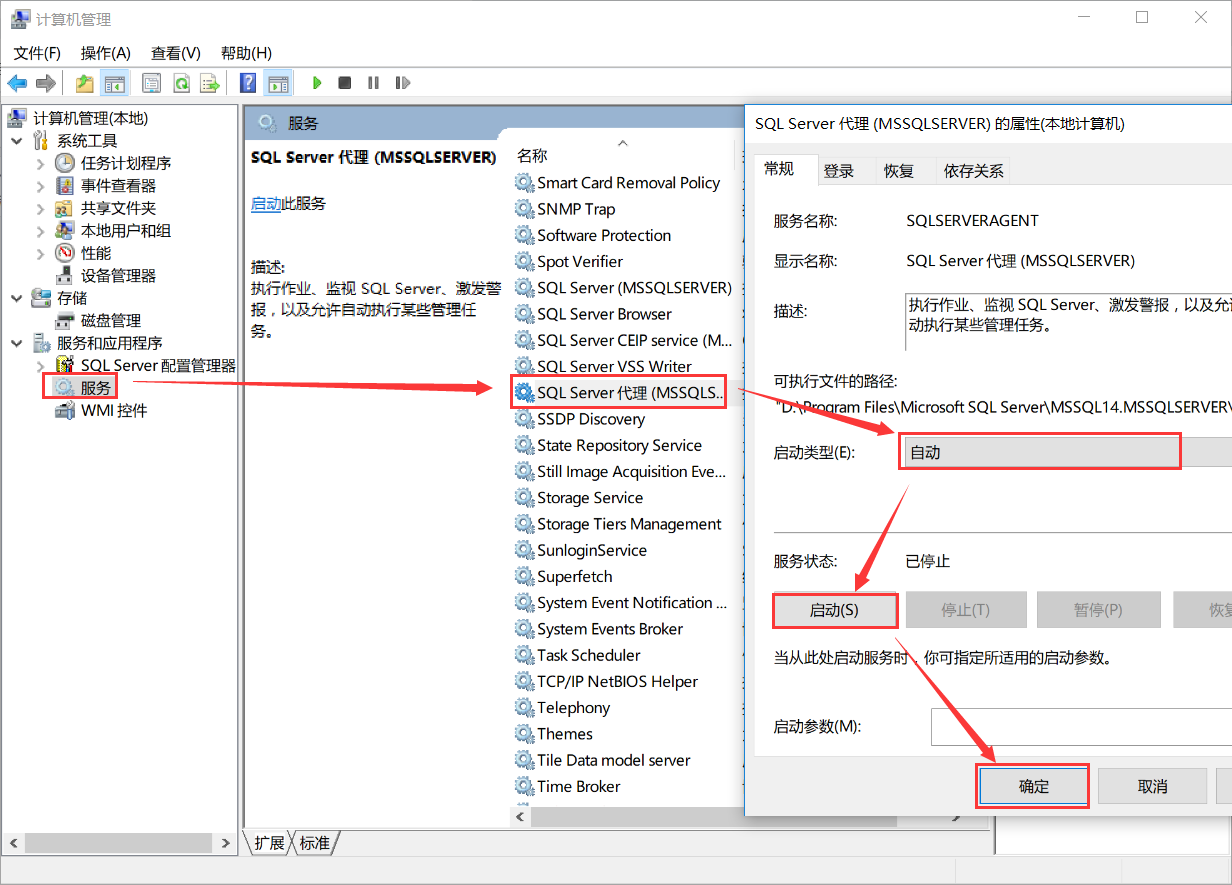Click the console tree horizontal scrollbar

pos(119,843)
